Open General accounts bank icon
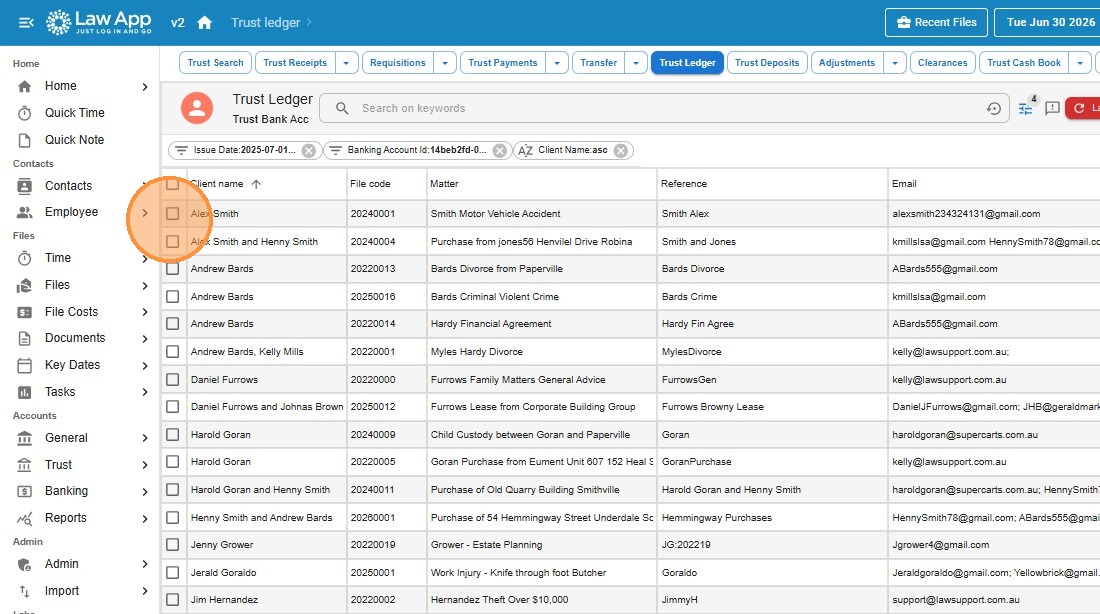The image size is (1100, 614). [x=25, y=438]
